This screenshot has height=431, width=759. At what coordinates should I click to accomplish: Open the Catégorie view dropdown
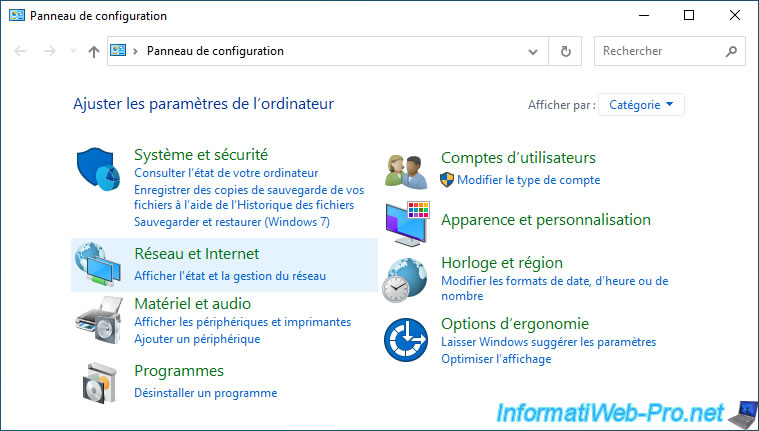641,104
